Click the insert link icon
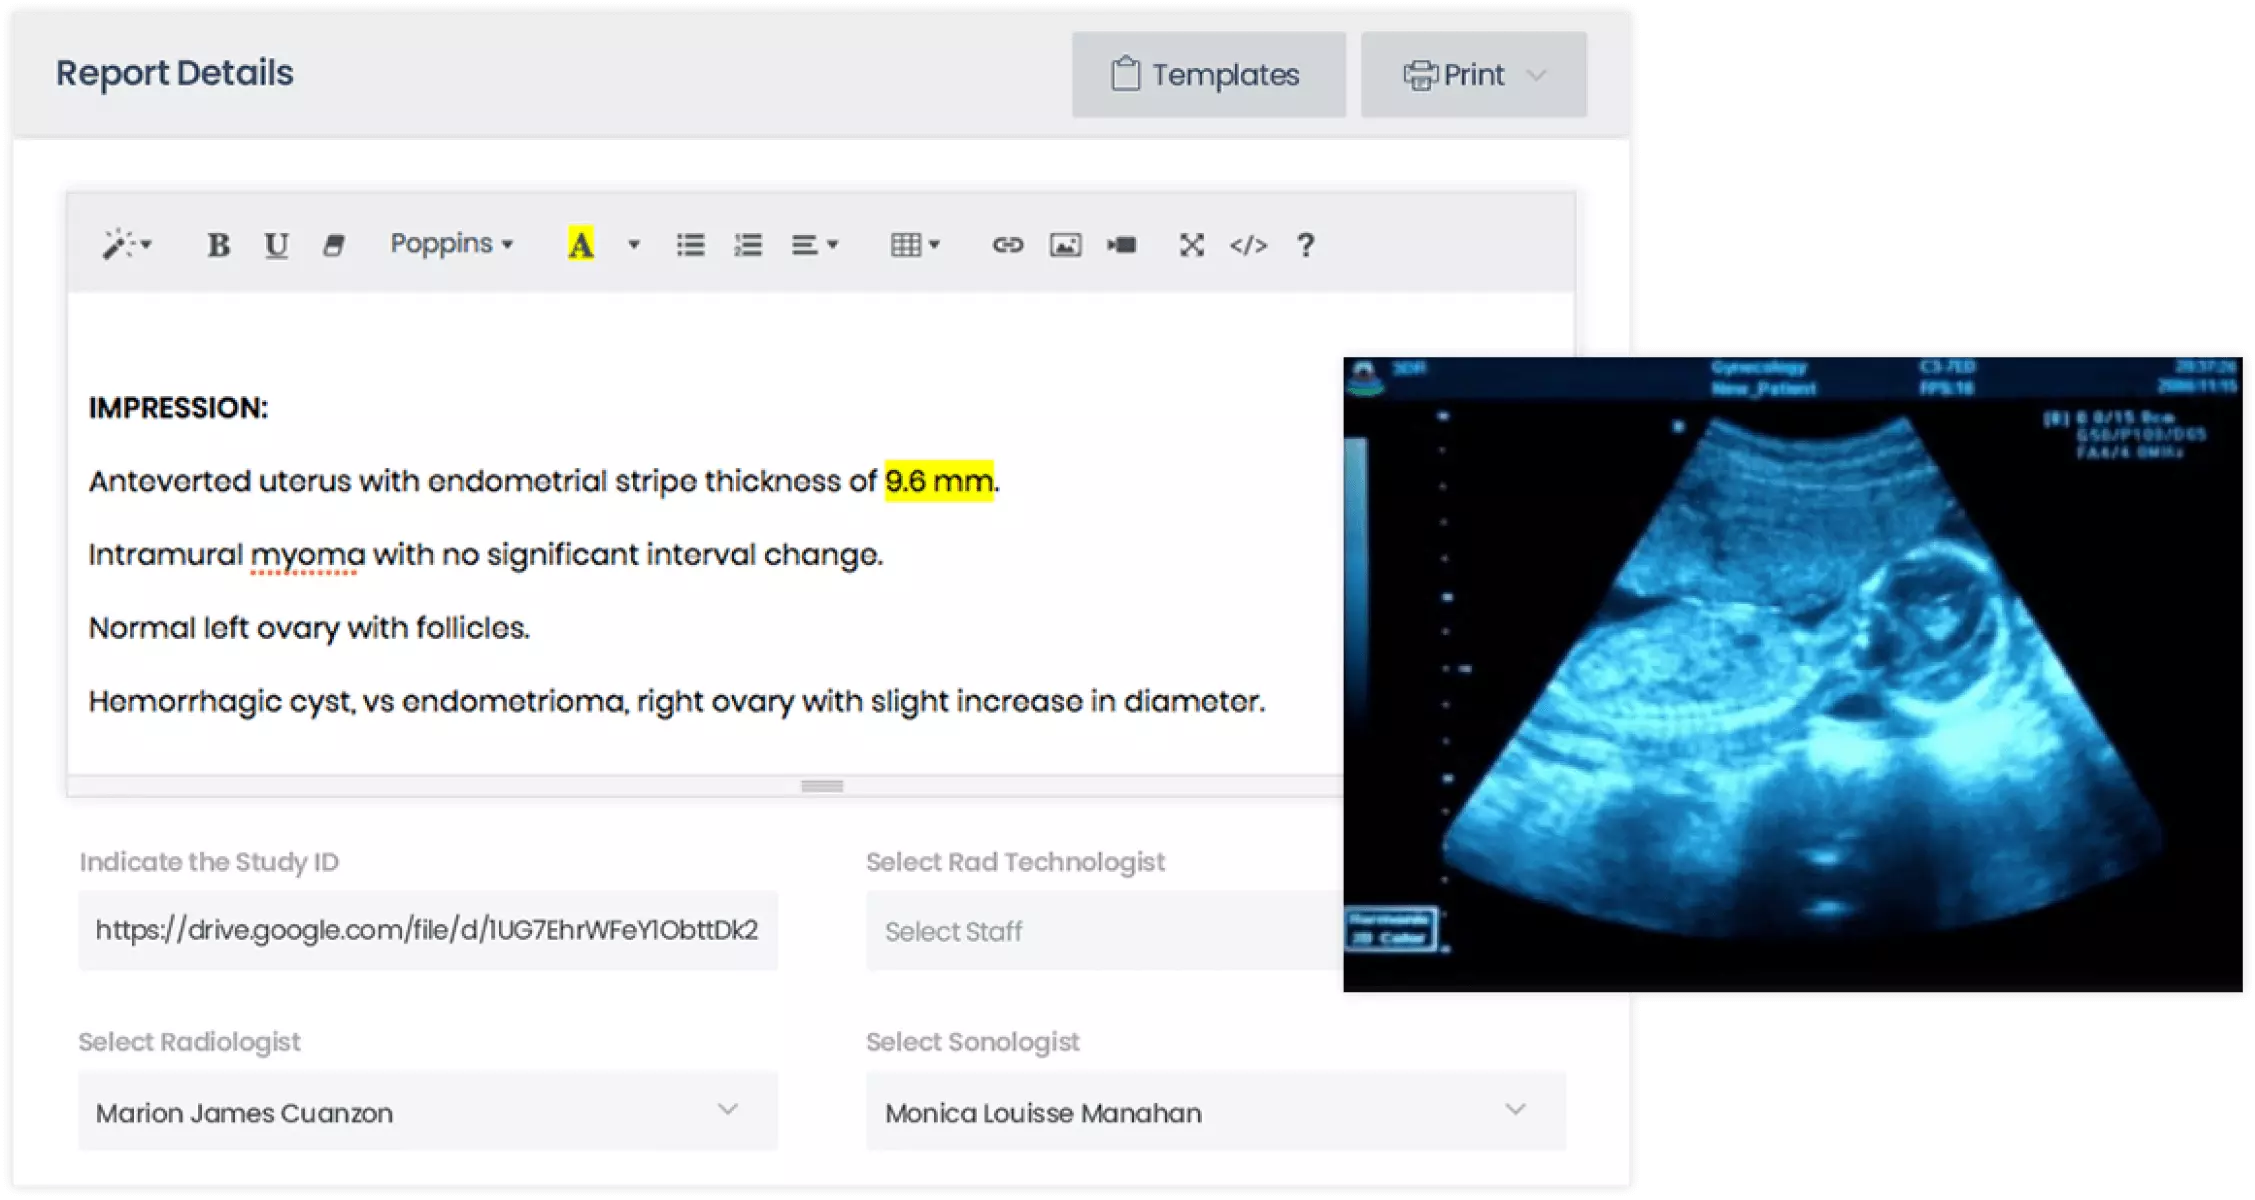 tap(1008, 243)
